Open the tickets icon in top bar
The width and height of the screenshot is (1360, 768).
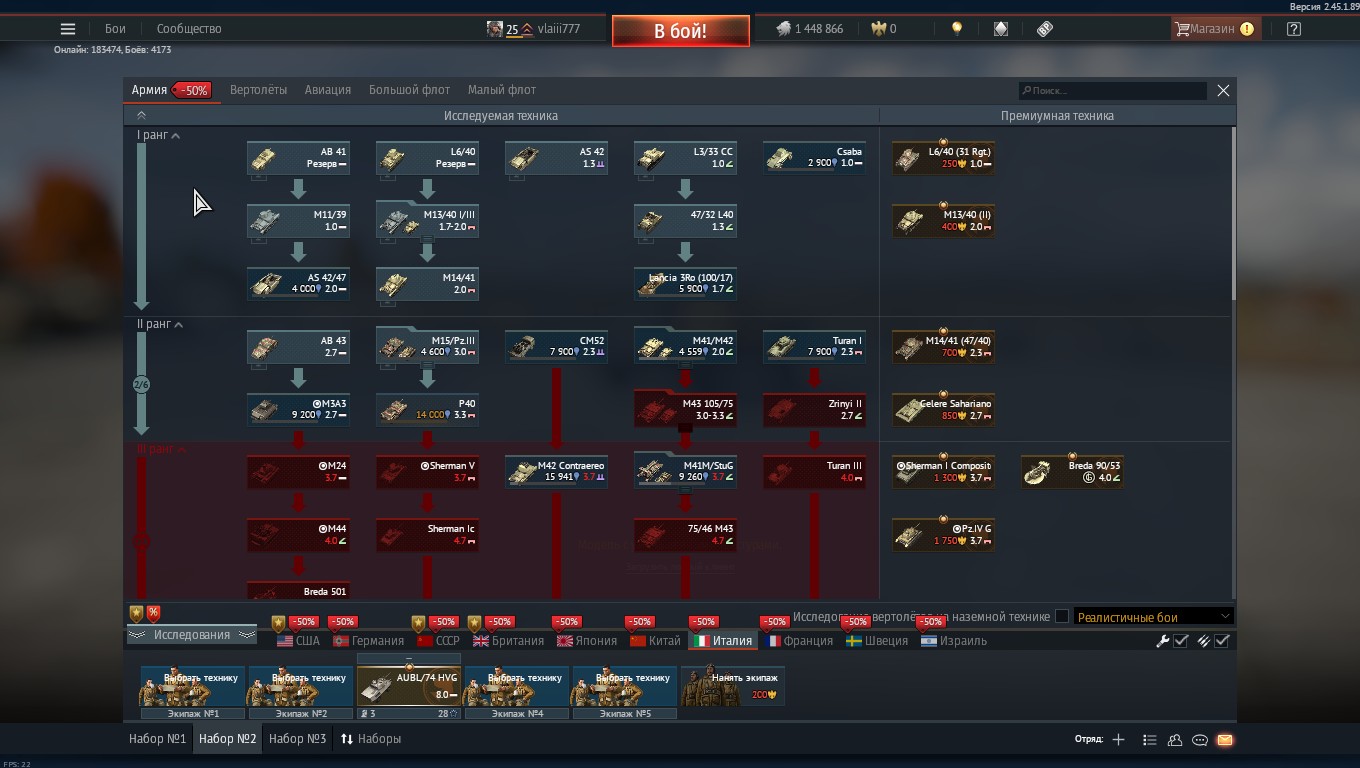(x=1045, y=29)
